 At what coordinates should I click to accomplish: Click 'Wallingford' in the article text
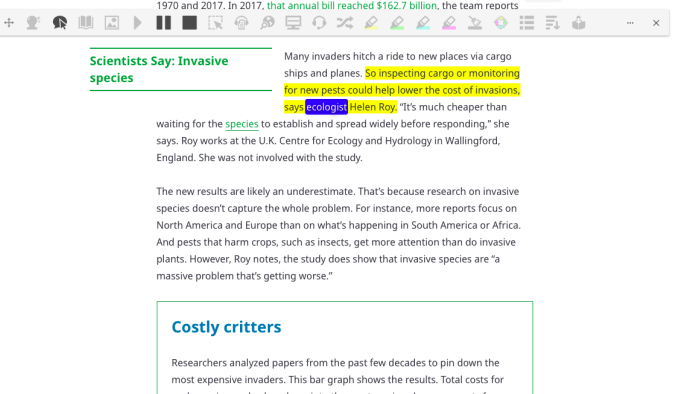click(x=472, y=141)
